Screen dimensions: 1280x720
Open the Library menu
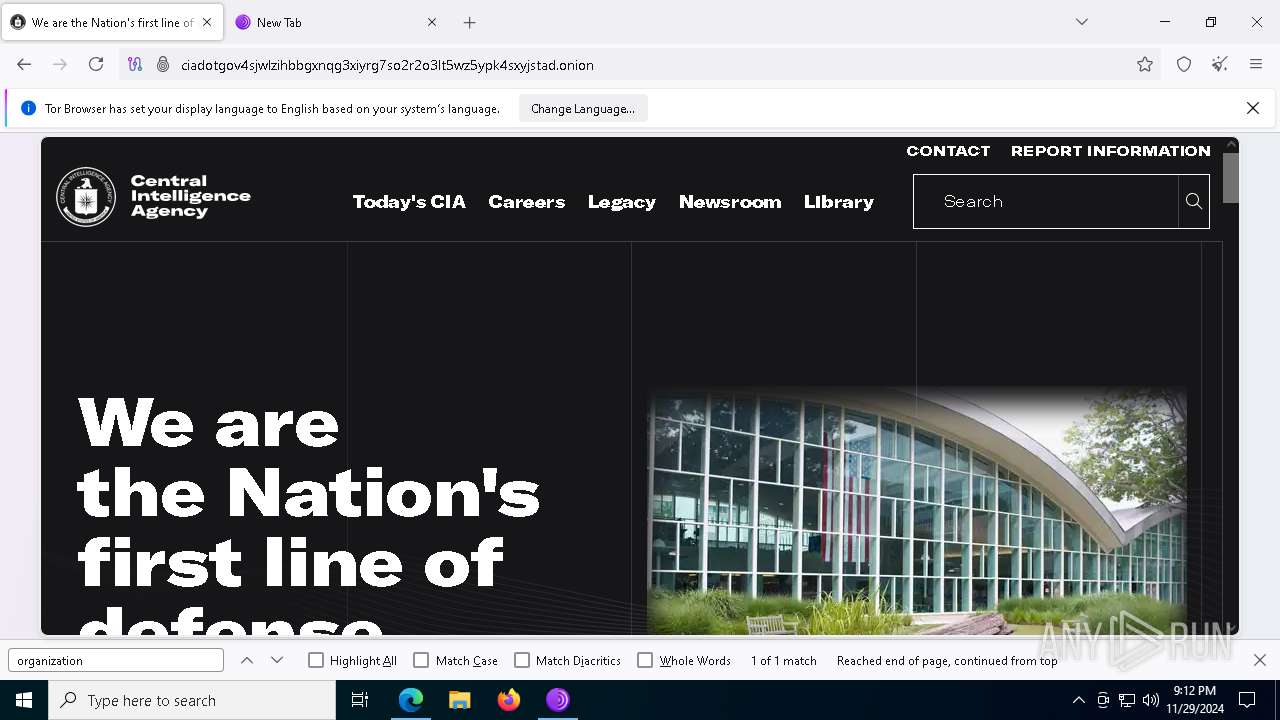[x=839, y=201]
